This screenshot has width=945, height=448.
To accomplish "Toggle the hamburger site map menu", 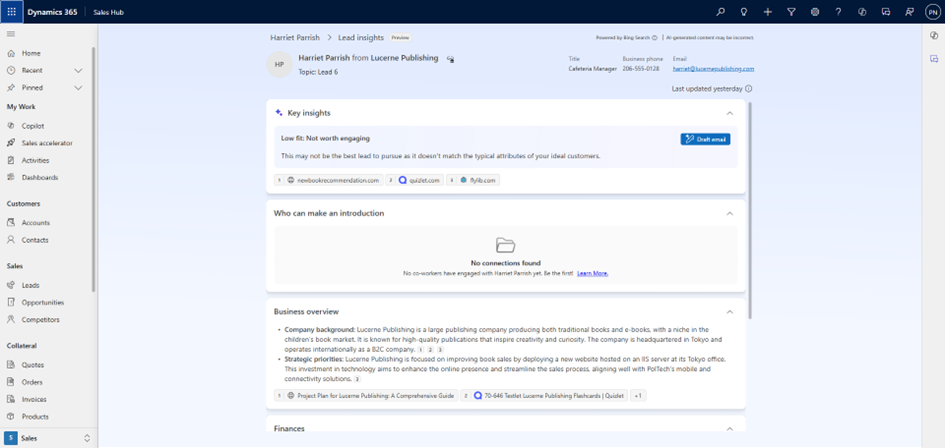I will point(10,34).
